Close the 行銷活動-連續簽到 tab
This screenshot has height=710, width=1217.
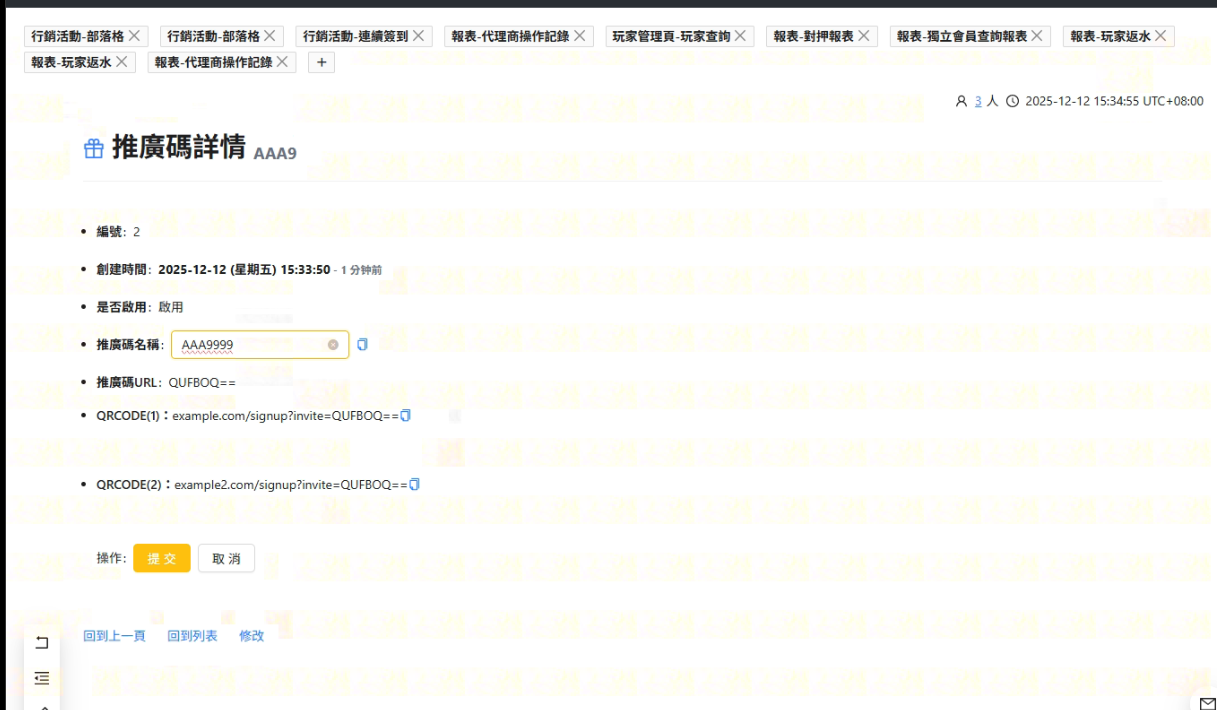click(x=418, y=36)
